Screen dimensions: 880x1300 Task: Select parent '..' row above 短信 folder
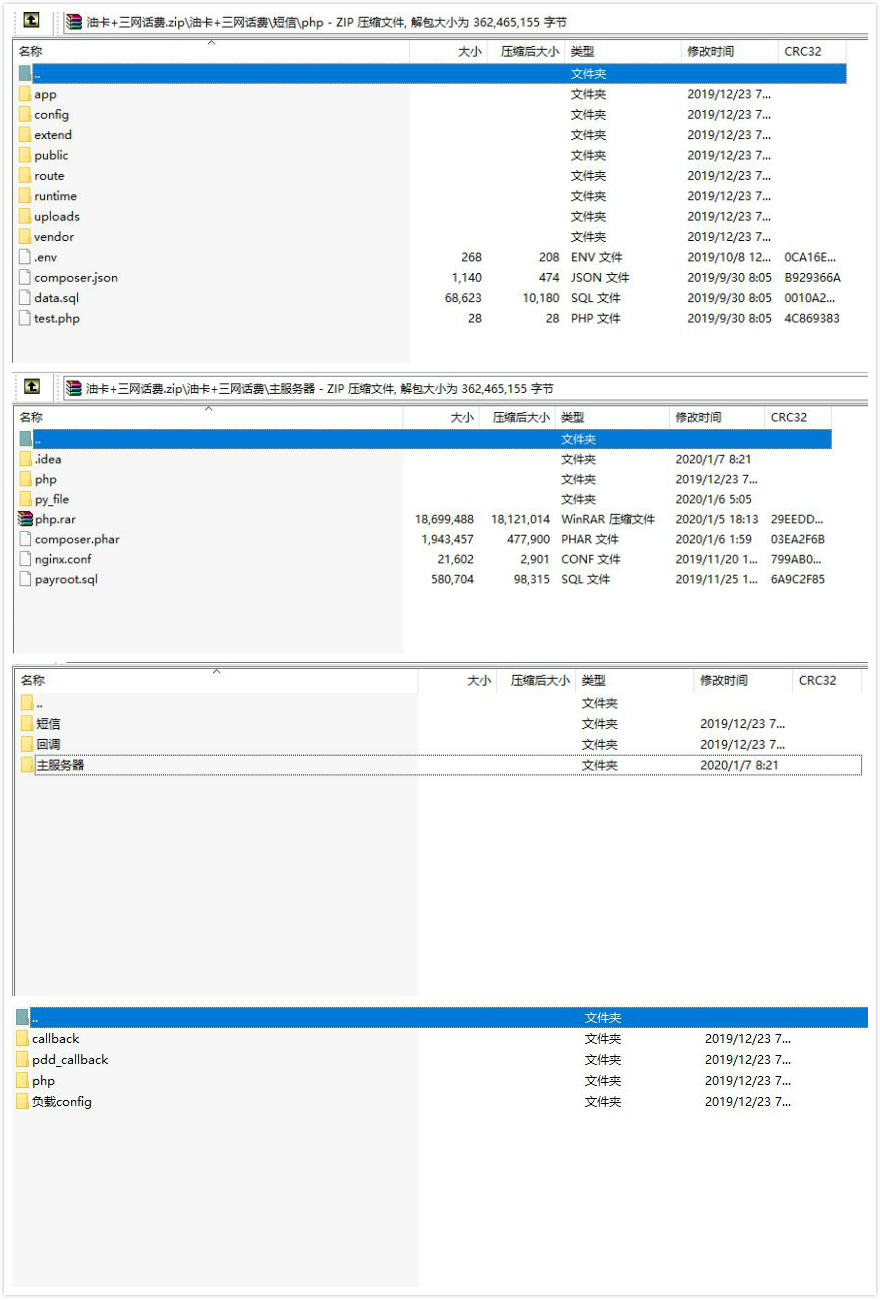pos(440,703)
